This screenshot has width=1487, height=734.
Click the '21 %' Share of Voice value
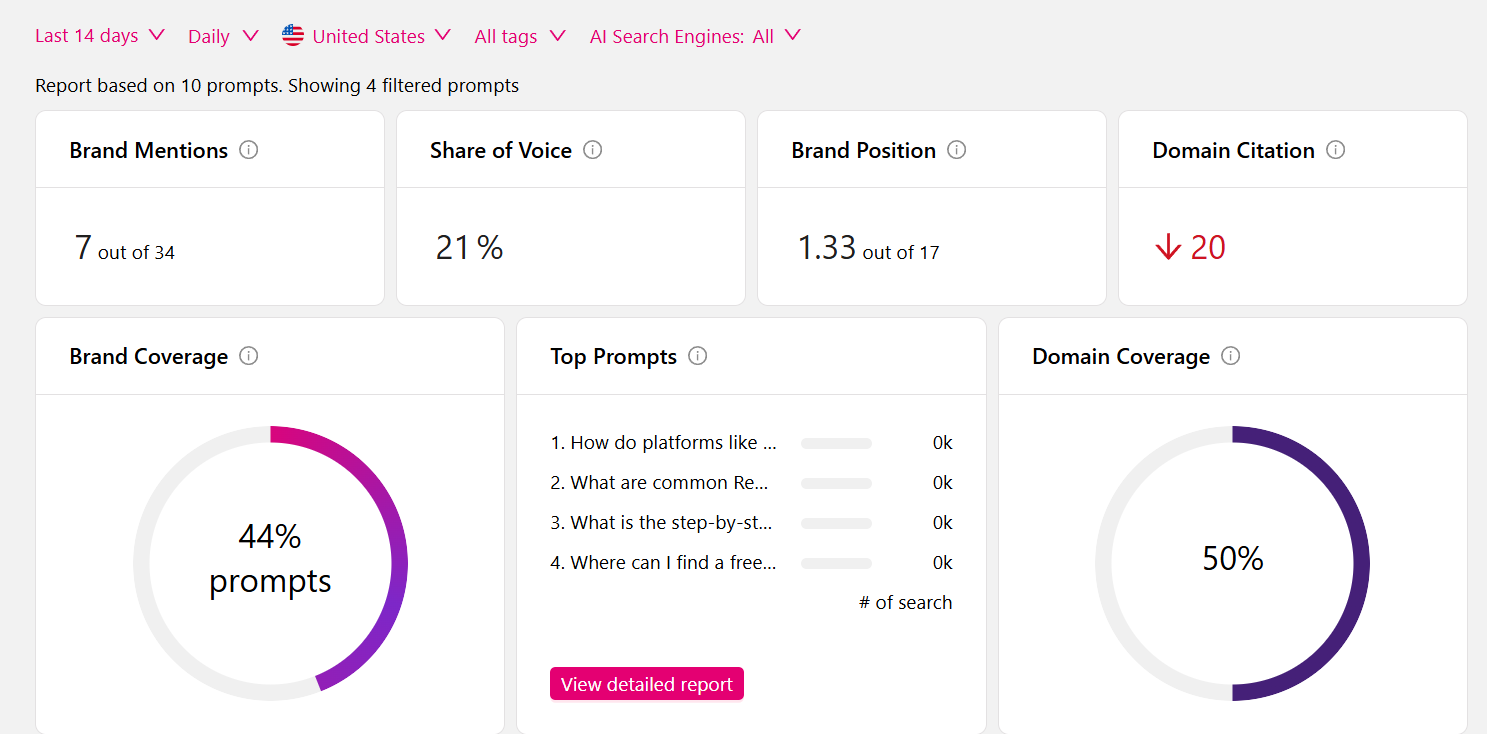tap(469, 247)
